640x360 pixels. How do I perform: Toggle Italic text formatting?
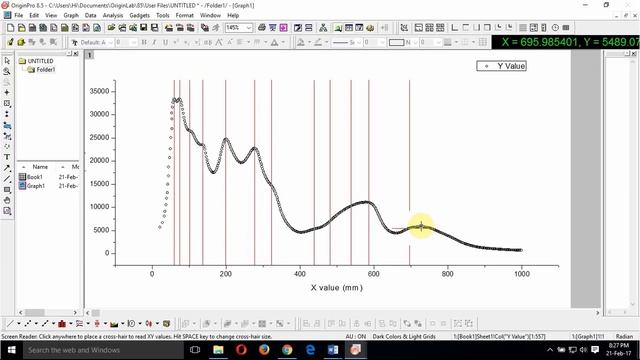pyautogui.click(x=154, y=42)
